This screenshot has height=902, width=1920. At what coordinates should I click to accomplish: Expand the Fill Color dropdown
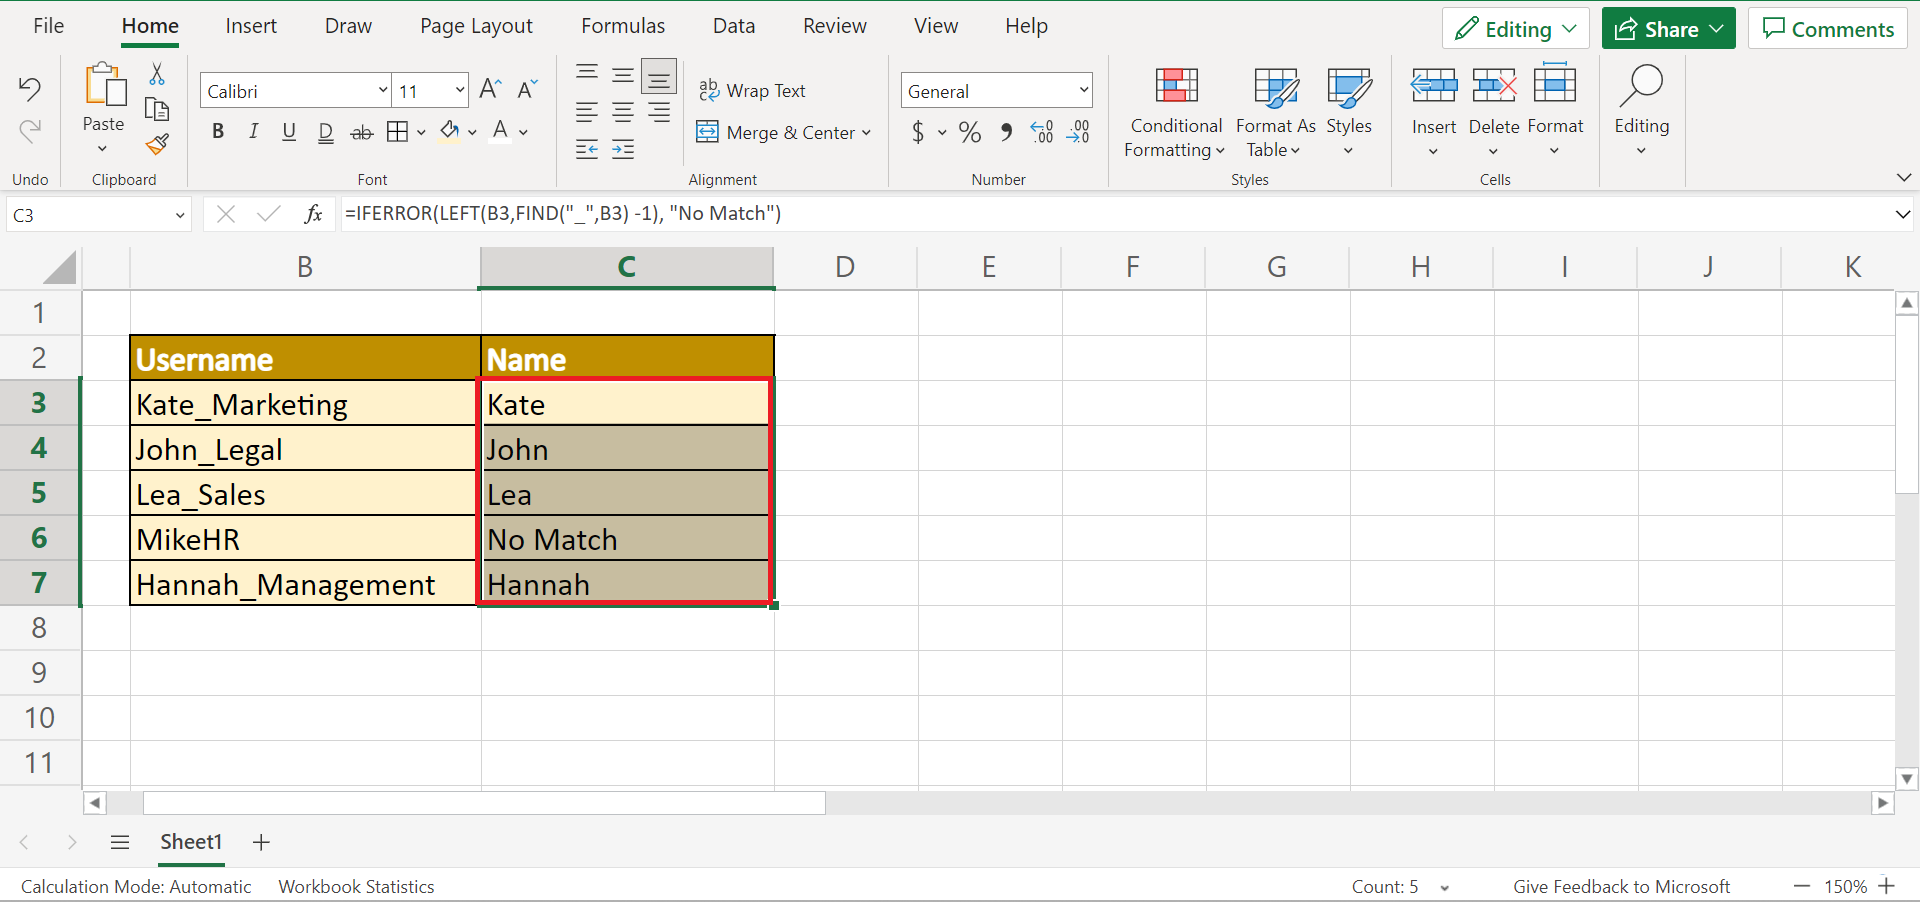coord(471,131)
